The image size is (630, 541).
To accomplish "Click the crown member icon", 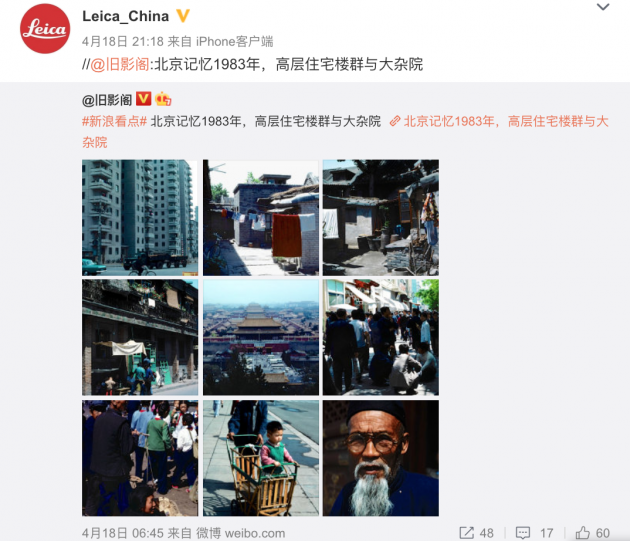I will coord(163,98).
